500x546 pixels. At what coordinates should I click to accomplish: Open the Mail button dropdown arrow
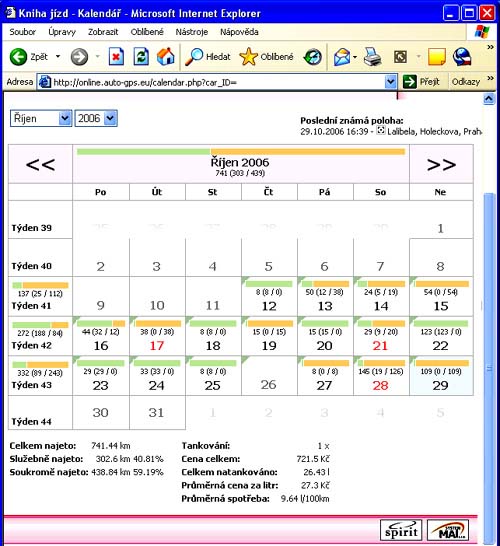coord(355,57)
